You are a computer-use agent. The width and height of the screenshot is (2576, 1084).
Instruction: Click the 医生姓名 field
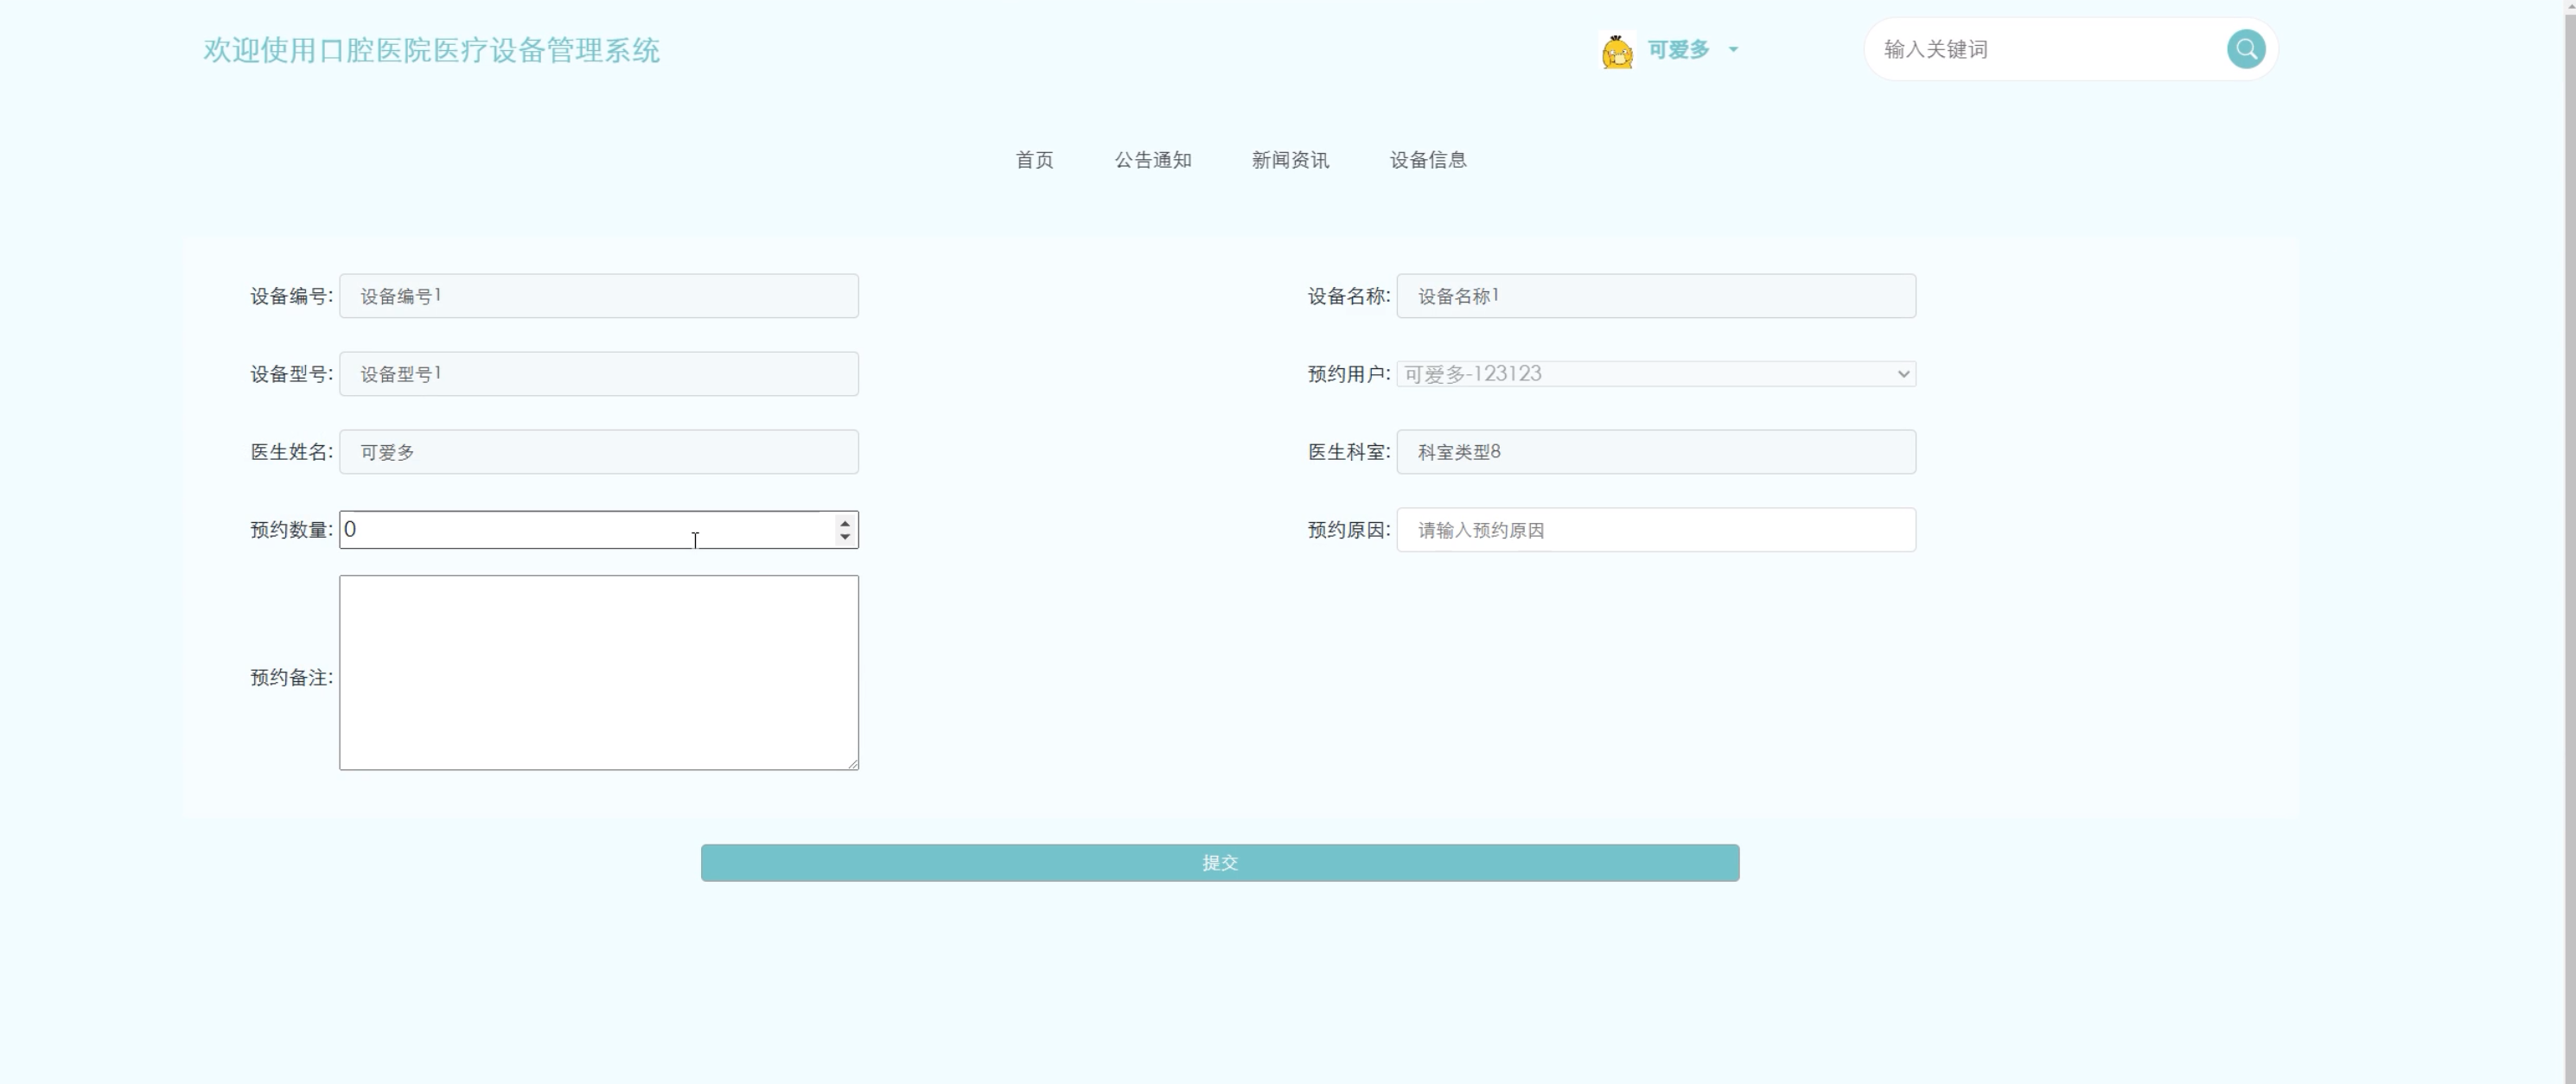599,452
